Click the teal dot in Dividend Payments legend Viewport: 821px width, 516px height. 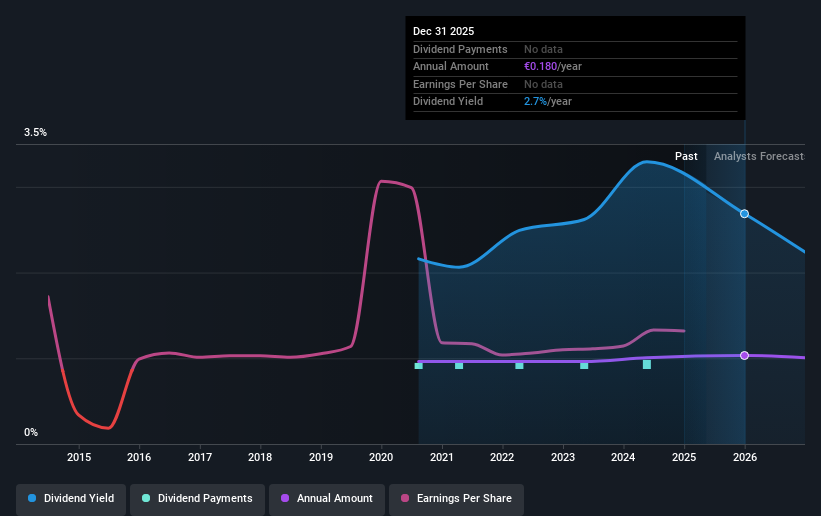(x=146, y=498)
